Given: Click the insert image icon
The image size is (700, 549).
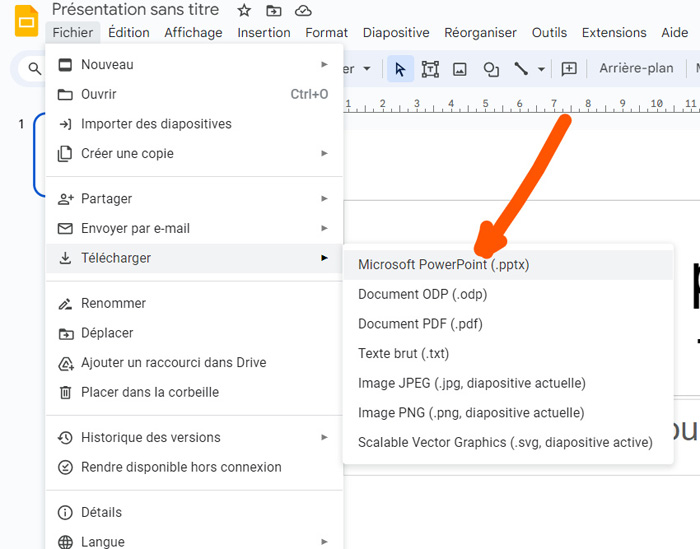Looking at the screenshot, I should pyautogui.click(x=459, y=69).
